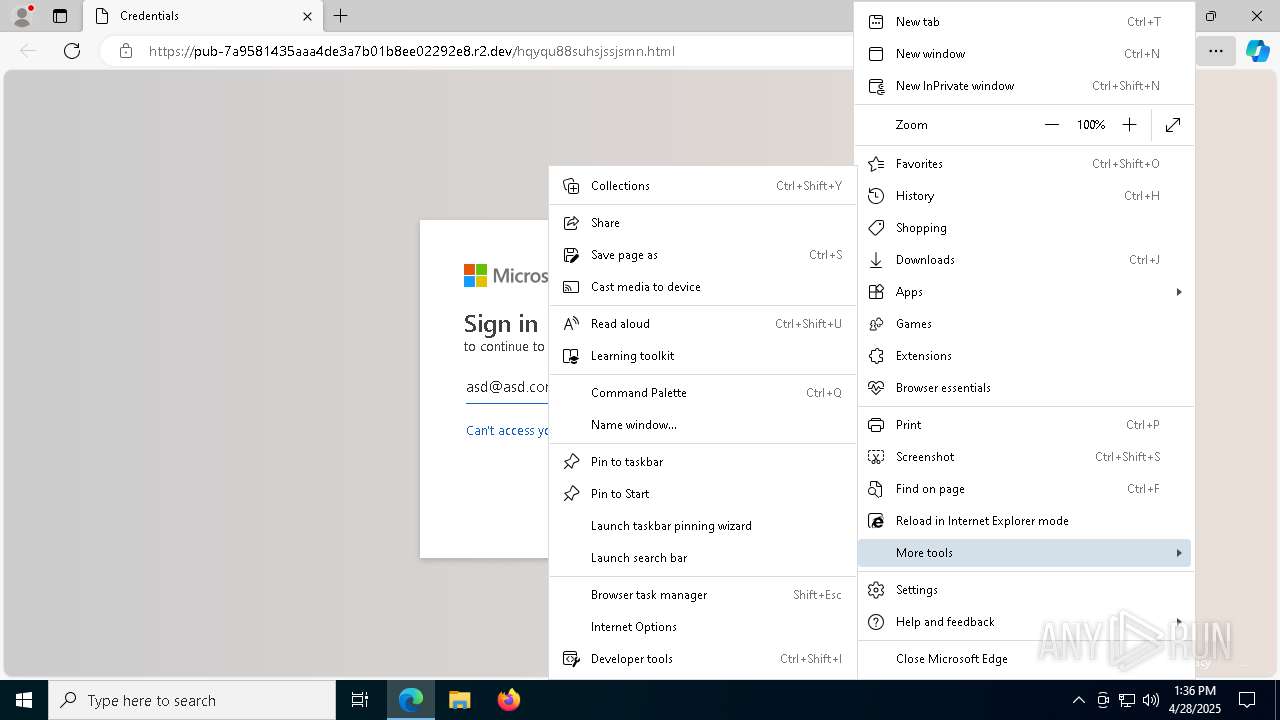Open a new tab with plus button
This screenshot has height=720, width=1280.
point(341,16)
